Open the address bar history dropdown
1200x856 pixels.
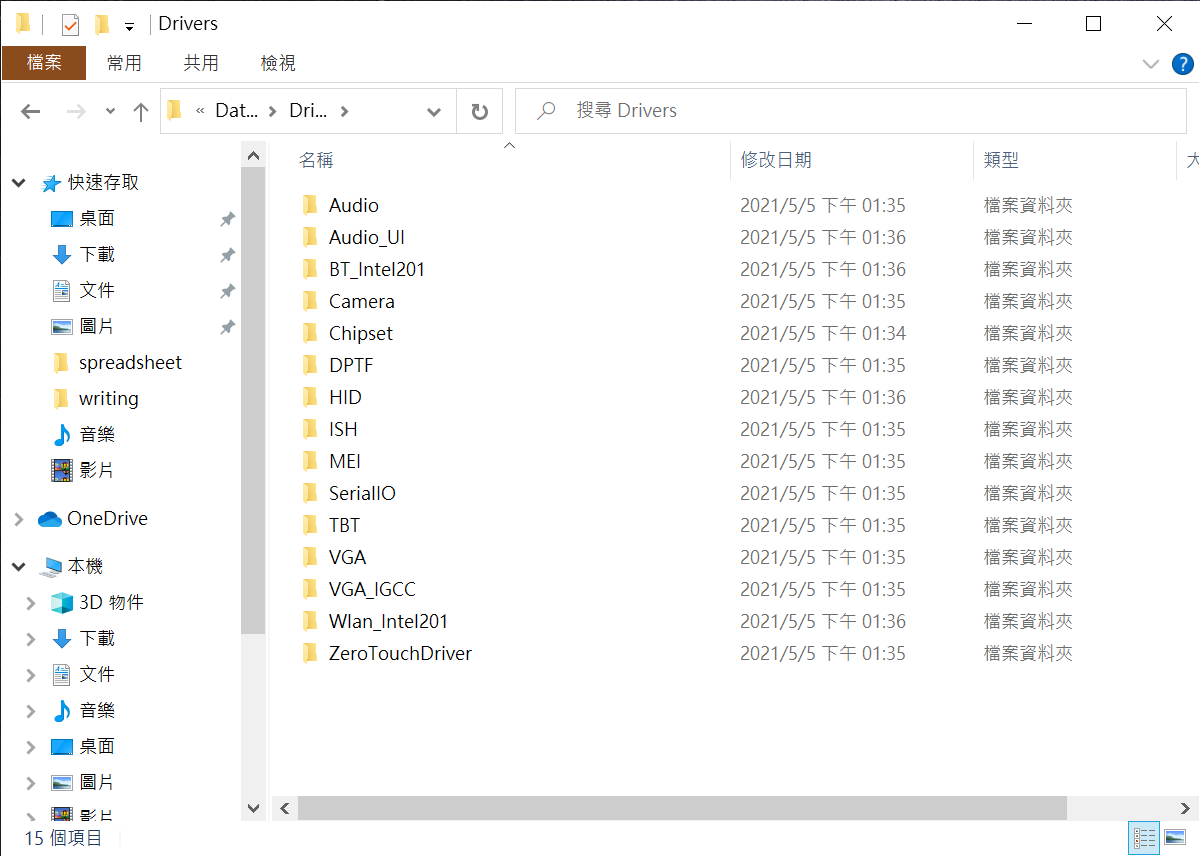434,112
